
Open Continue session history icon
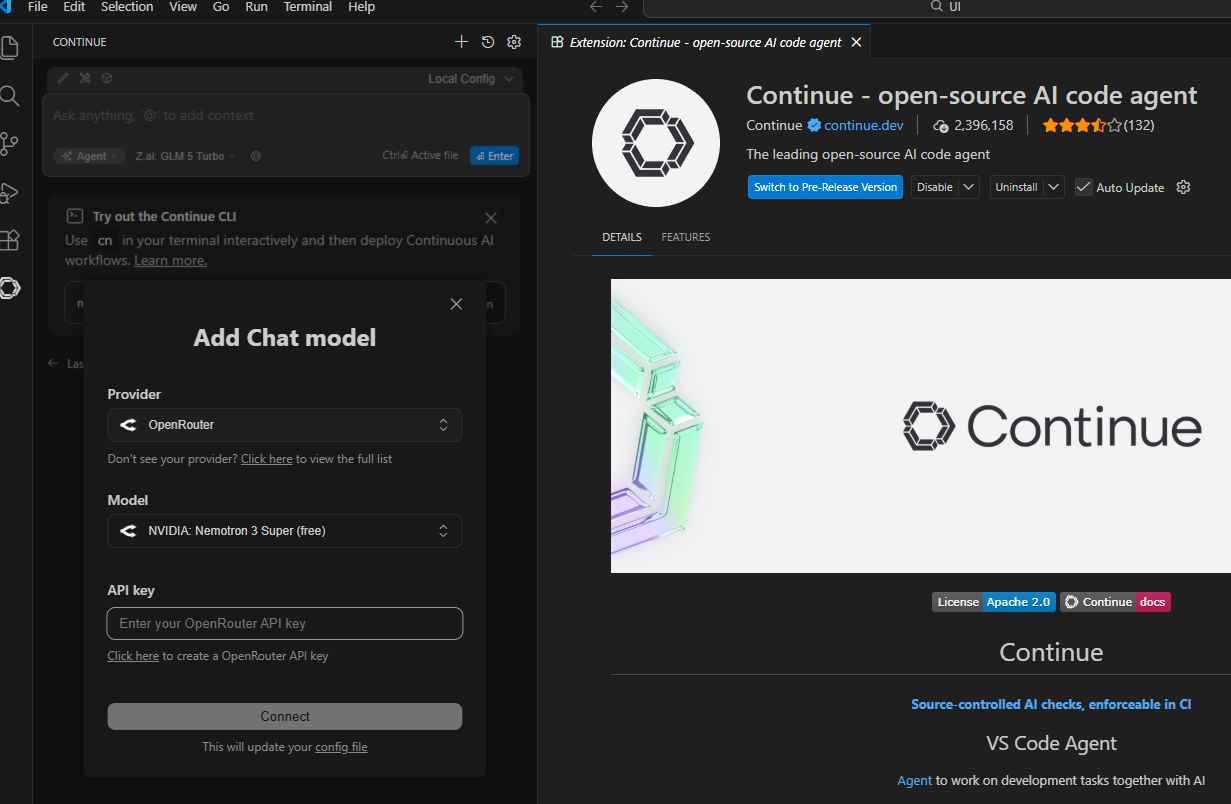488,42
